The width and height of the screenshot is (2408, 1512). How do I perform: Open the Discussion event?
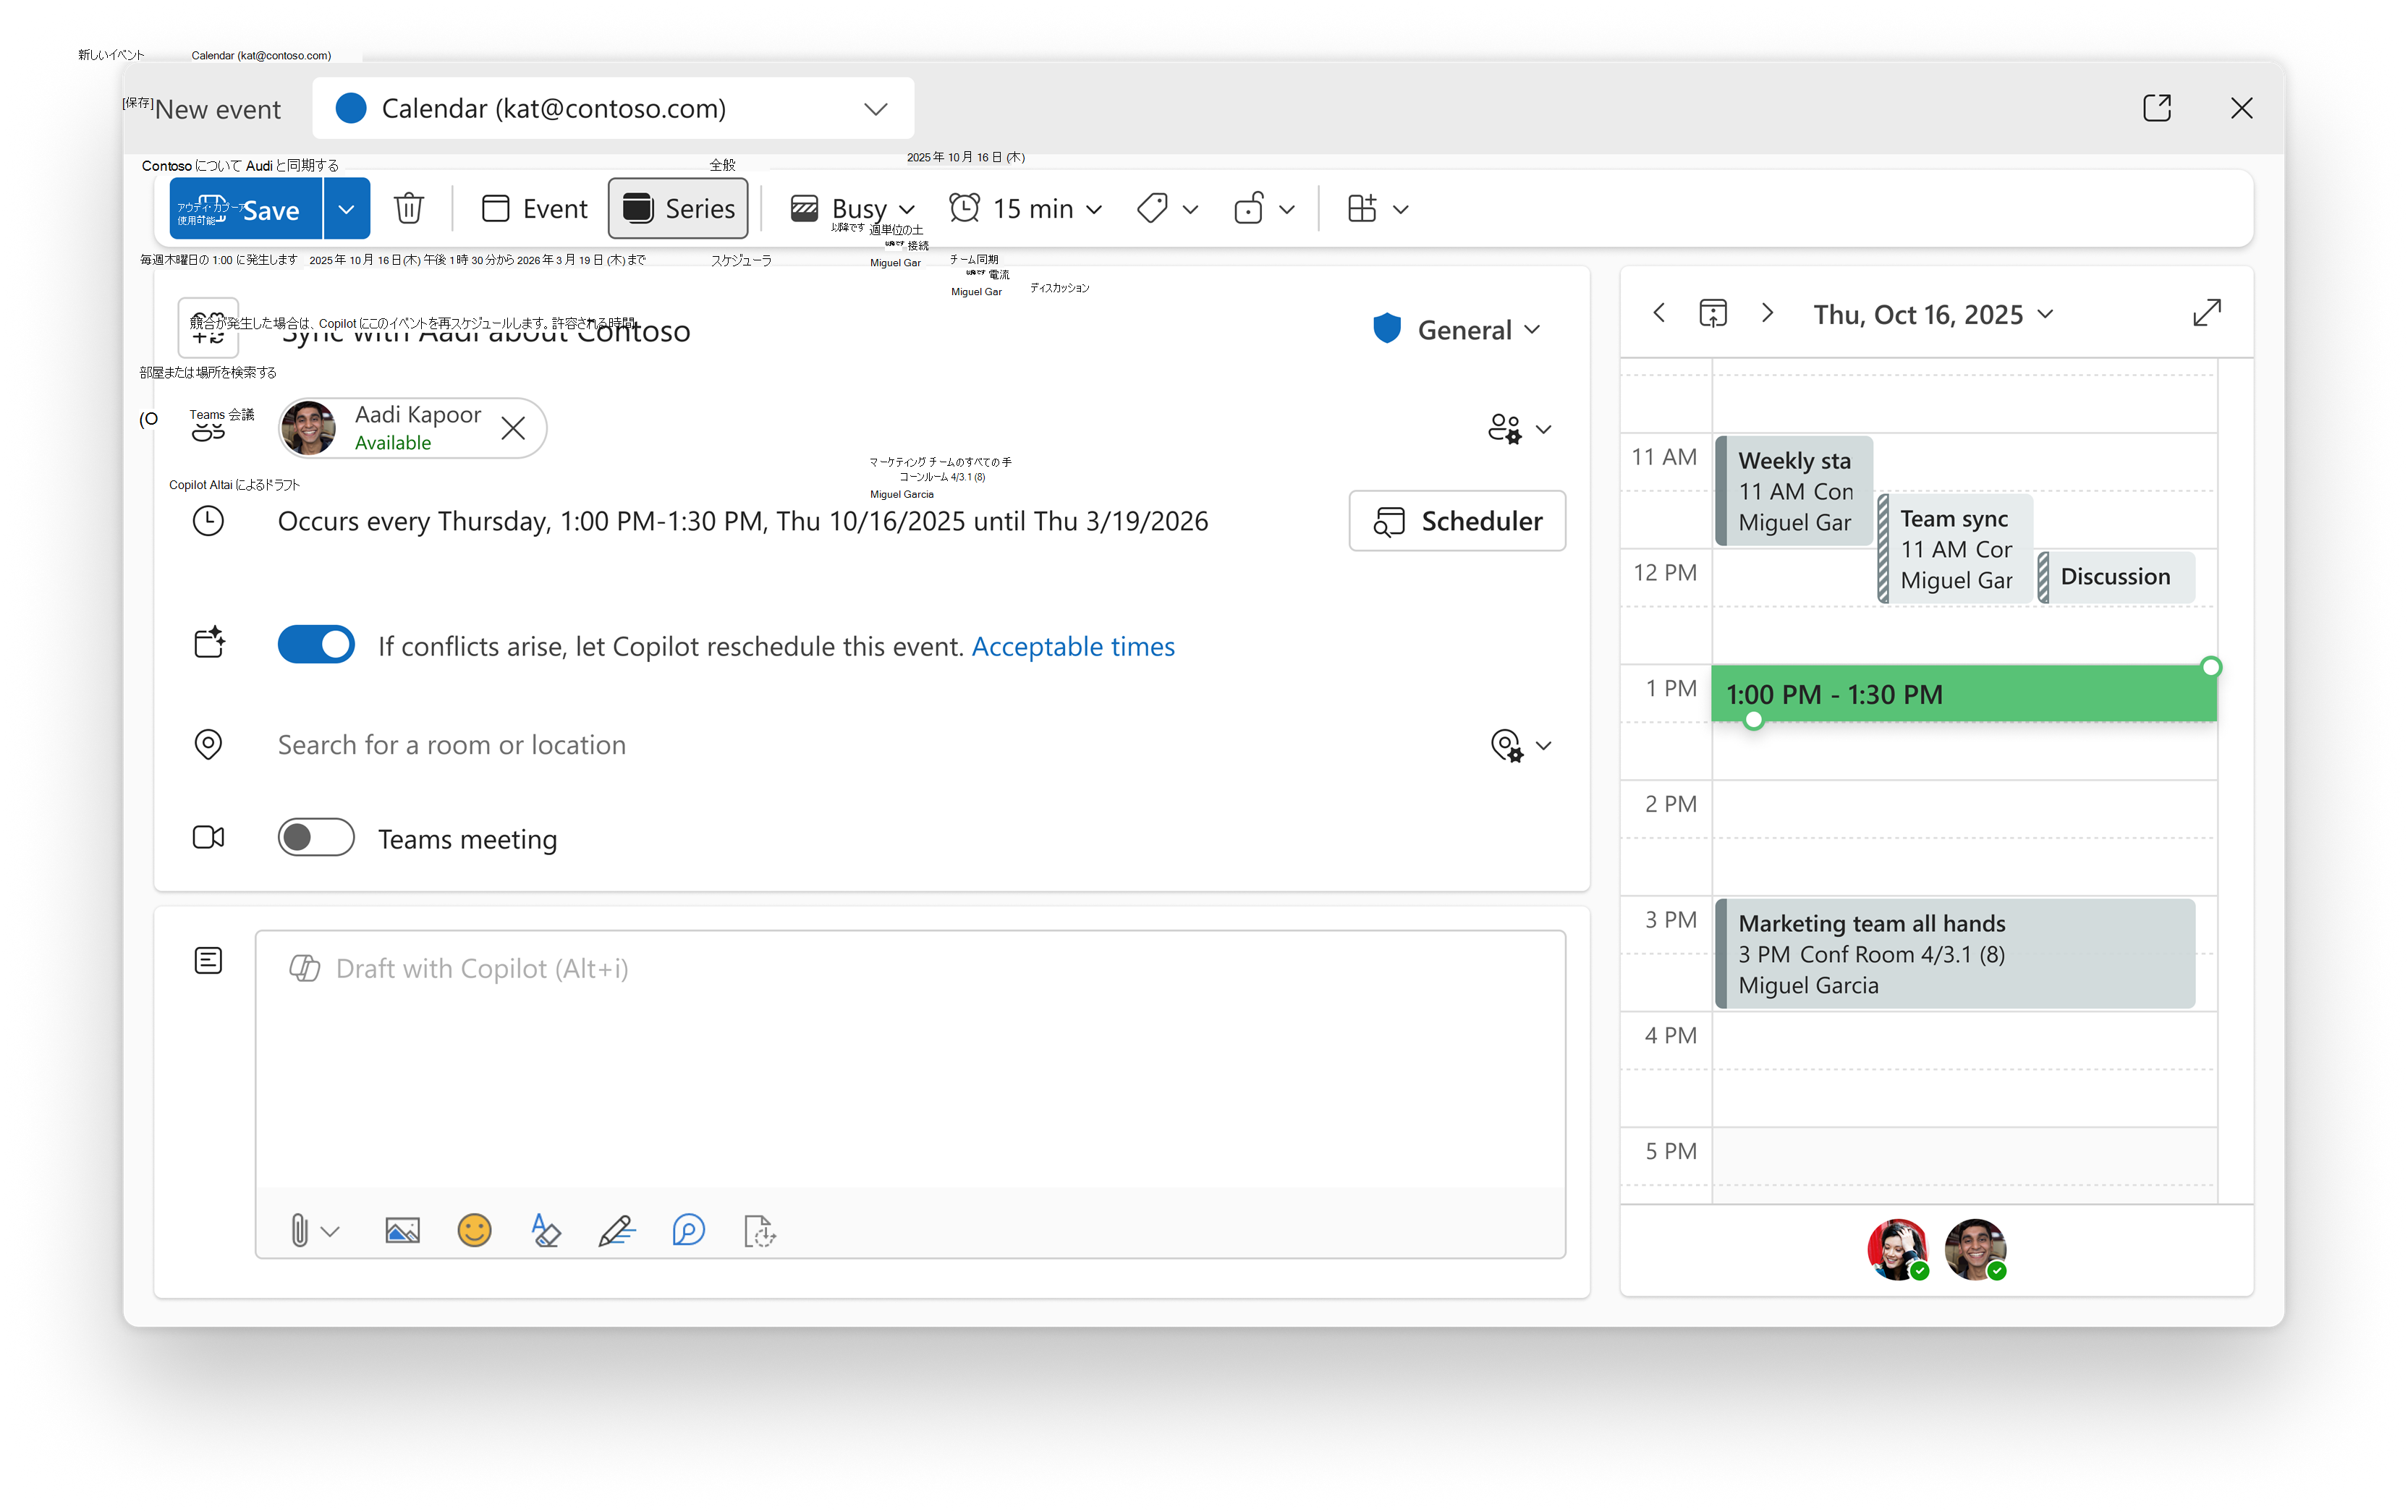click(2115, 577)
